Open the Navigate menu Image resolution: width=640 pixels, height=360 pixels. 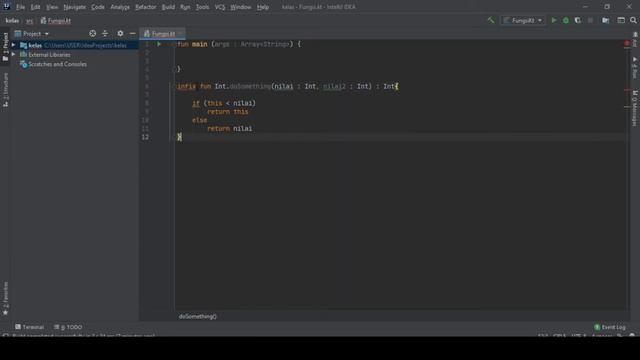pyautogui.click(x=75, y=7)
